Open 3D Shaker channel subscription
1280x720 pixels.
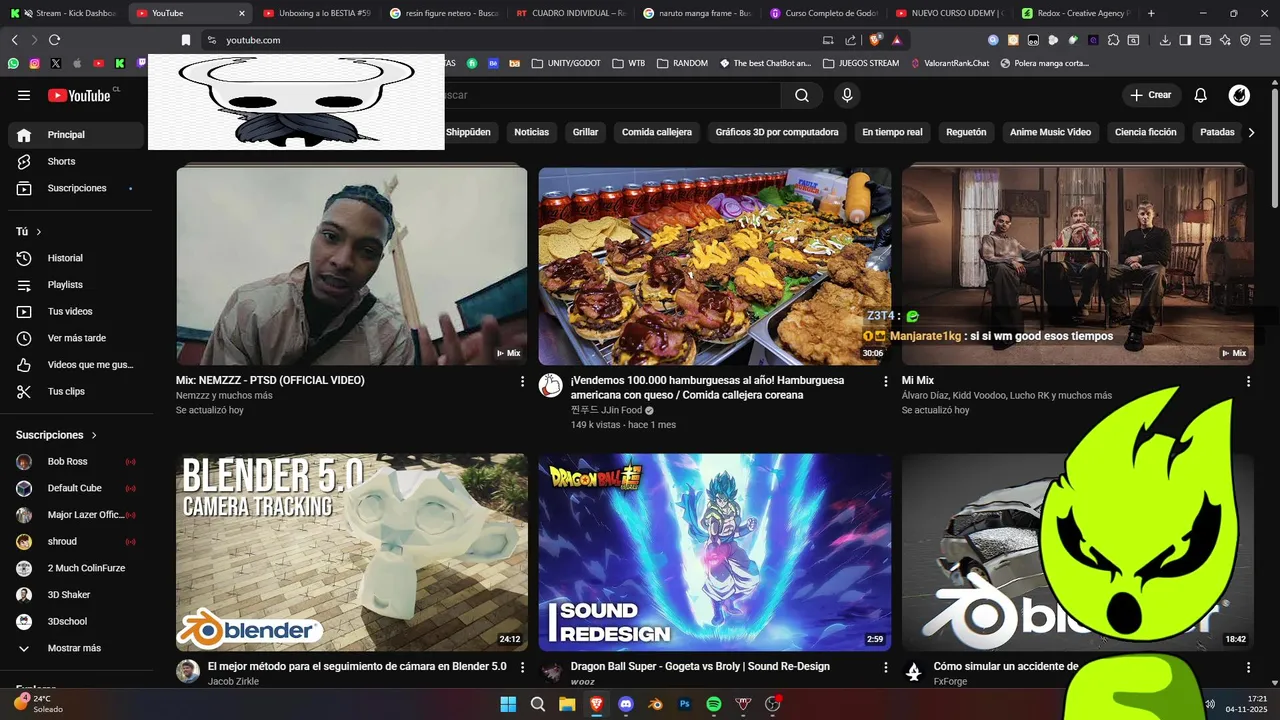point(76,595)
